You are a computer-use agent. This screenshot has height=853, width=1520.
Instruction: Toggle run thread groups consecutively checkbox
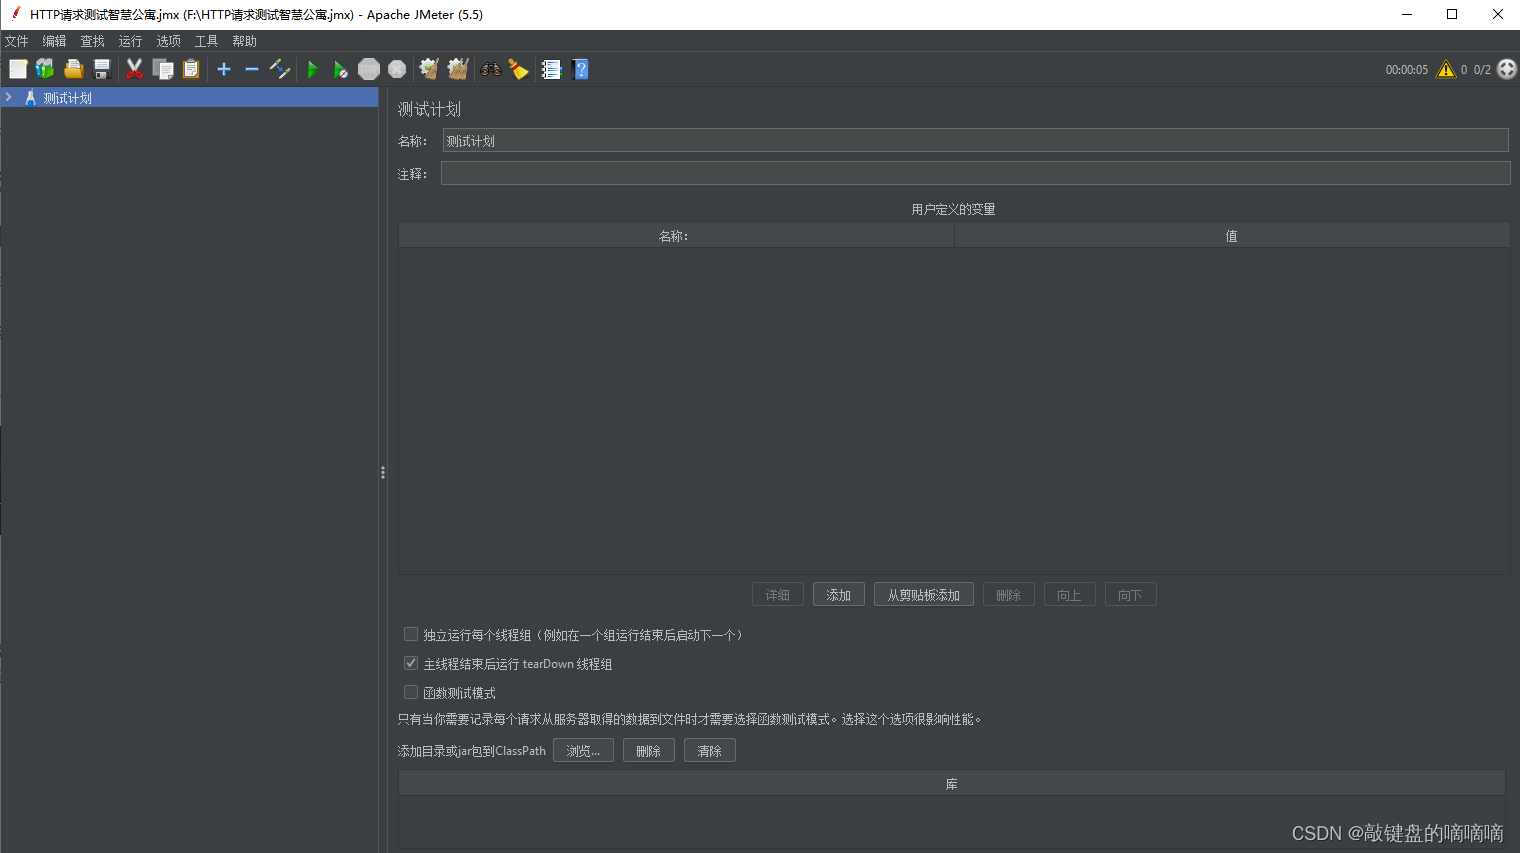tap(411, 634)
